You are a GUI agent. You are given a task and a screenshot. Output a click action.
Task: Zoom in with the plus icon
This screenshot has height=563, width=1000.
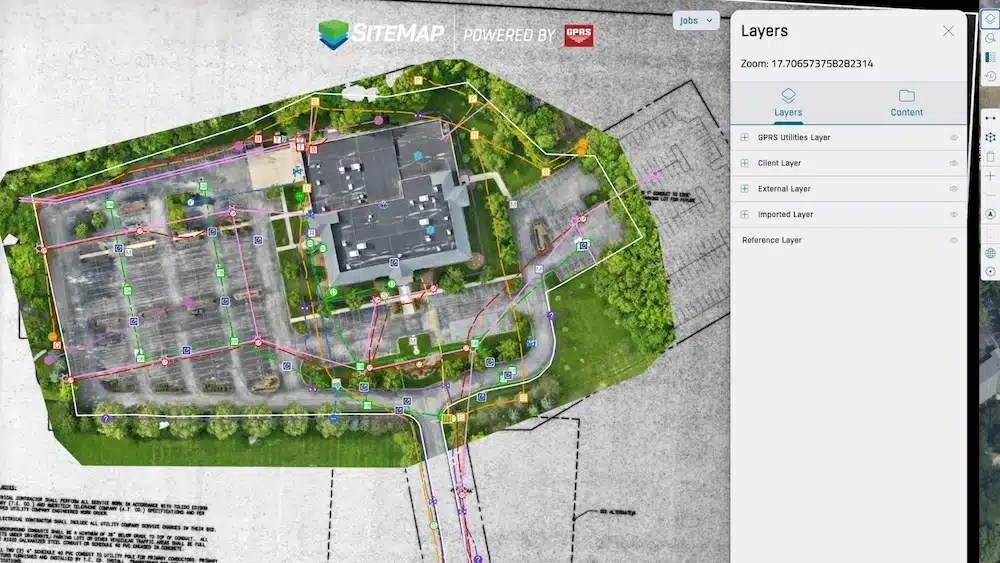tap(990, 175)
